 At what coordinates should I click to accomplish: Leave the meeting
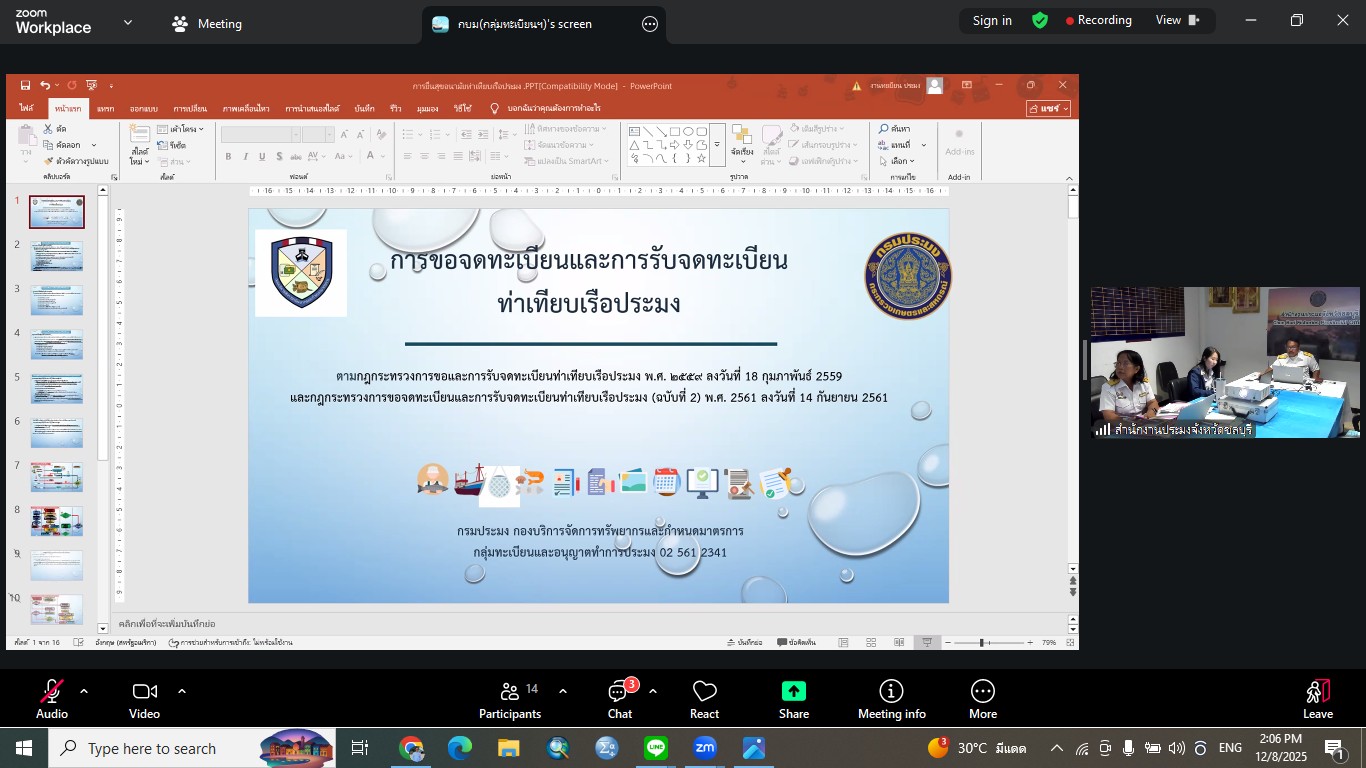coord(1317,698)
